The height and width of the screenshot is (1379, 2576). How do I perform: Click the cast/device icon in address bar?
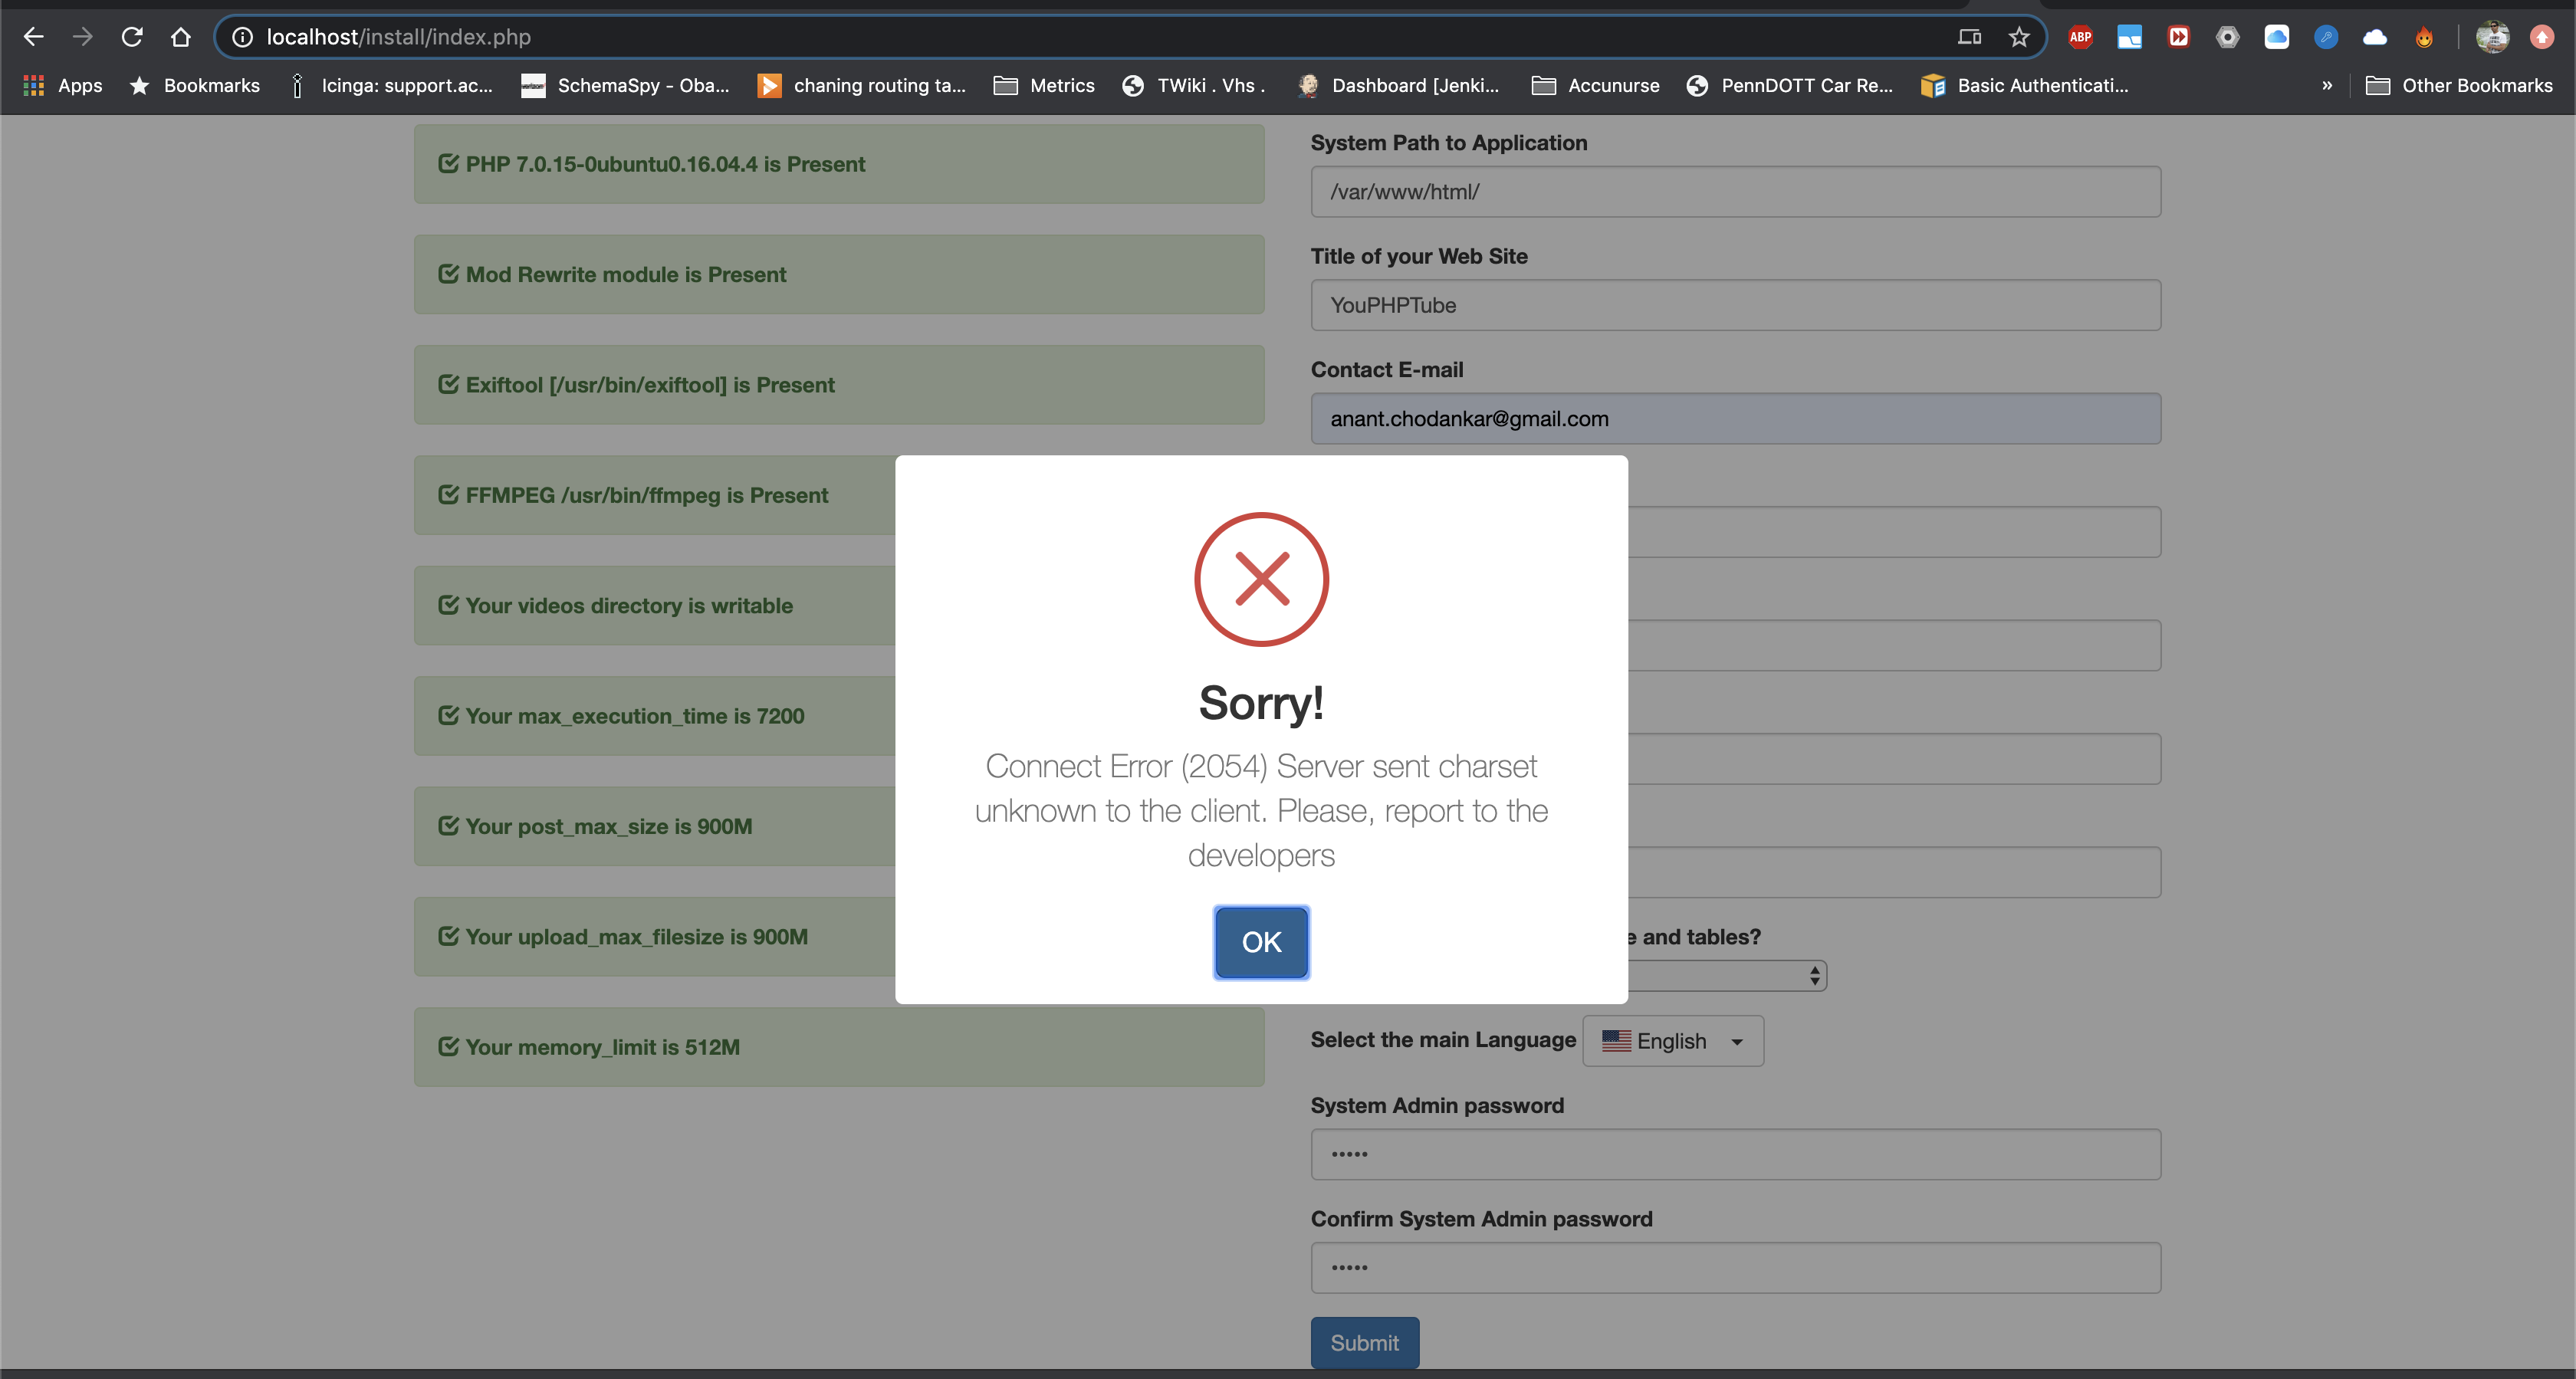pyautogui.click(x=1970, y=37)
